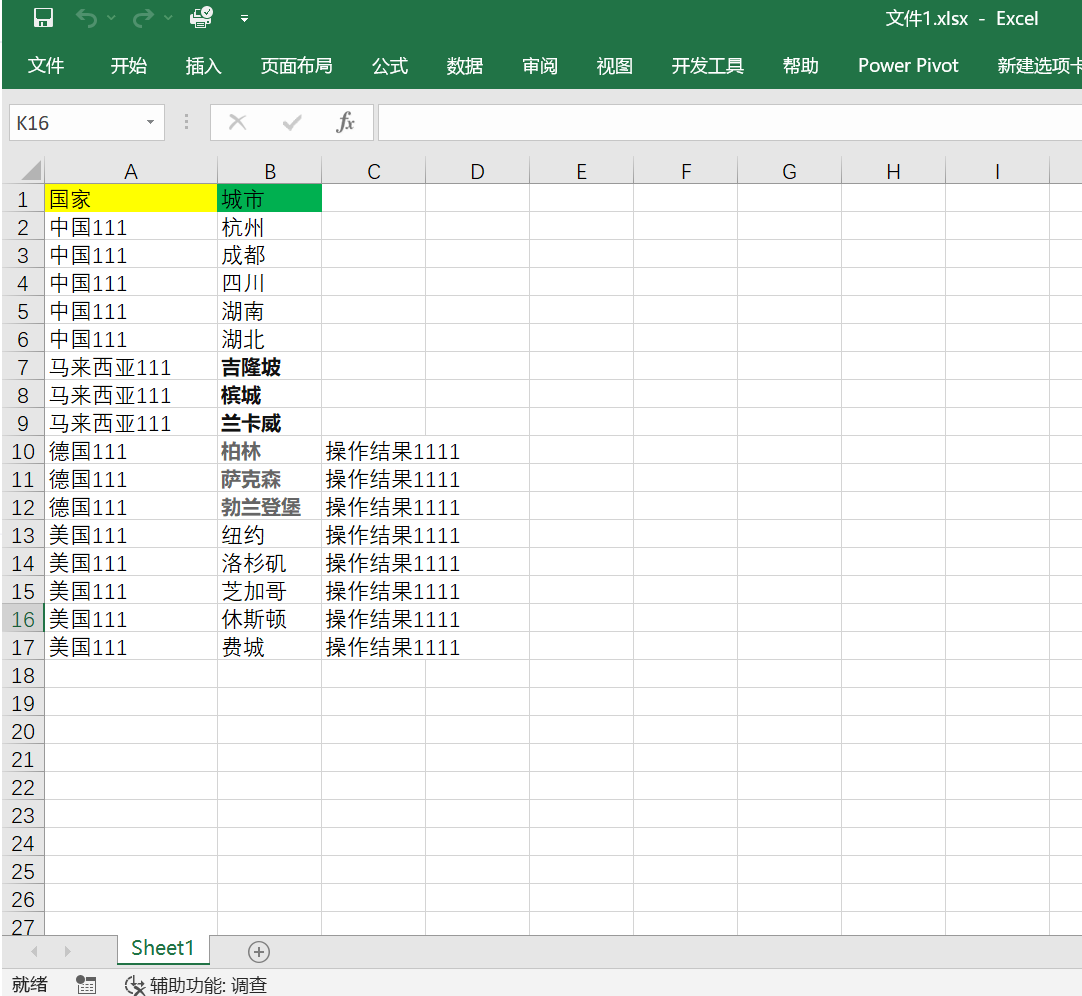Switch to the 数据 ribbon tab
This screenshot has height=996, width=1082.
point(465,66)
